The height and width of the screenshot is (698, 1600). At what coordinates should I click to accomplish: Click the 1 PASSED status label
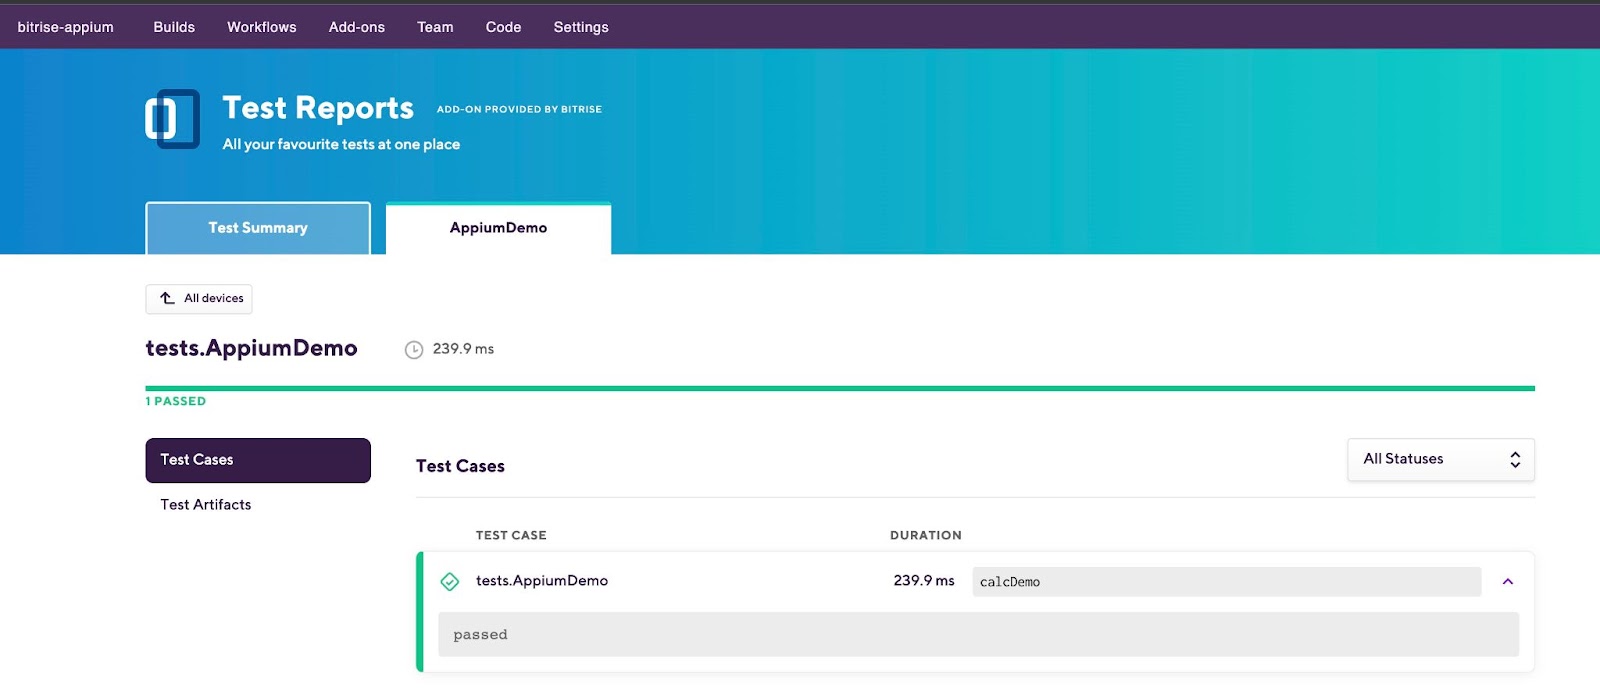[176, 401]
